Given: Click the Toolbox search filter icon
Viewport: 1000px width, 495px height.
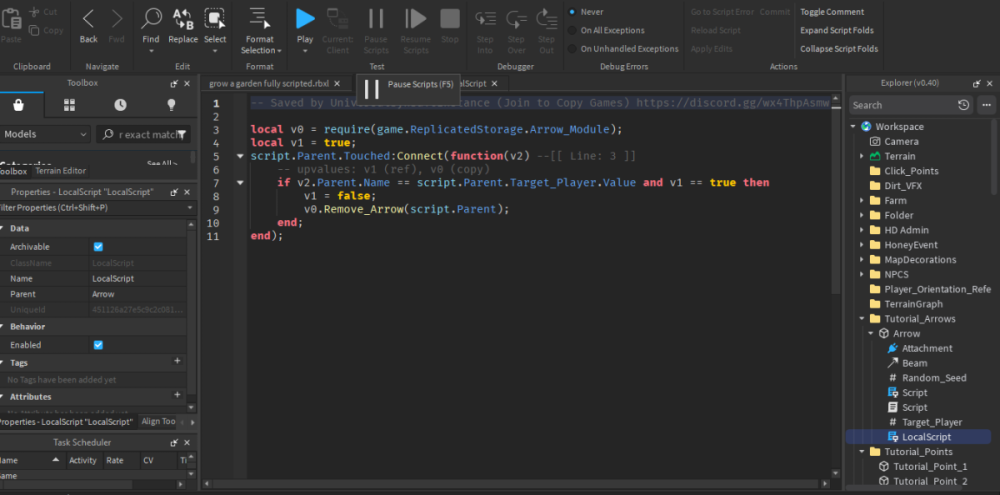Looking at the screenshot, I should 182,134.
